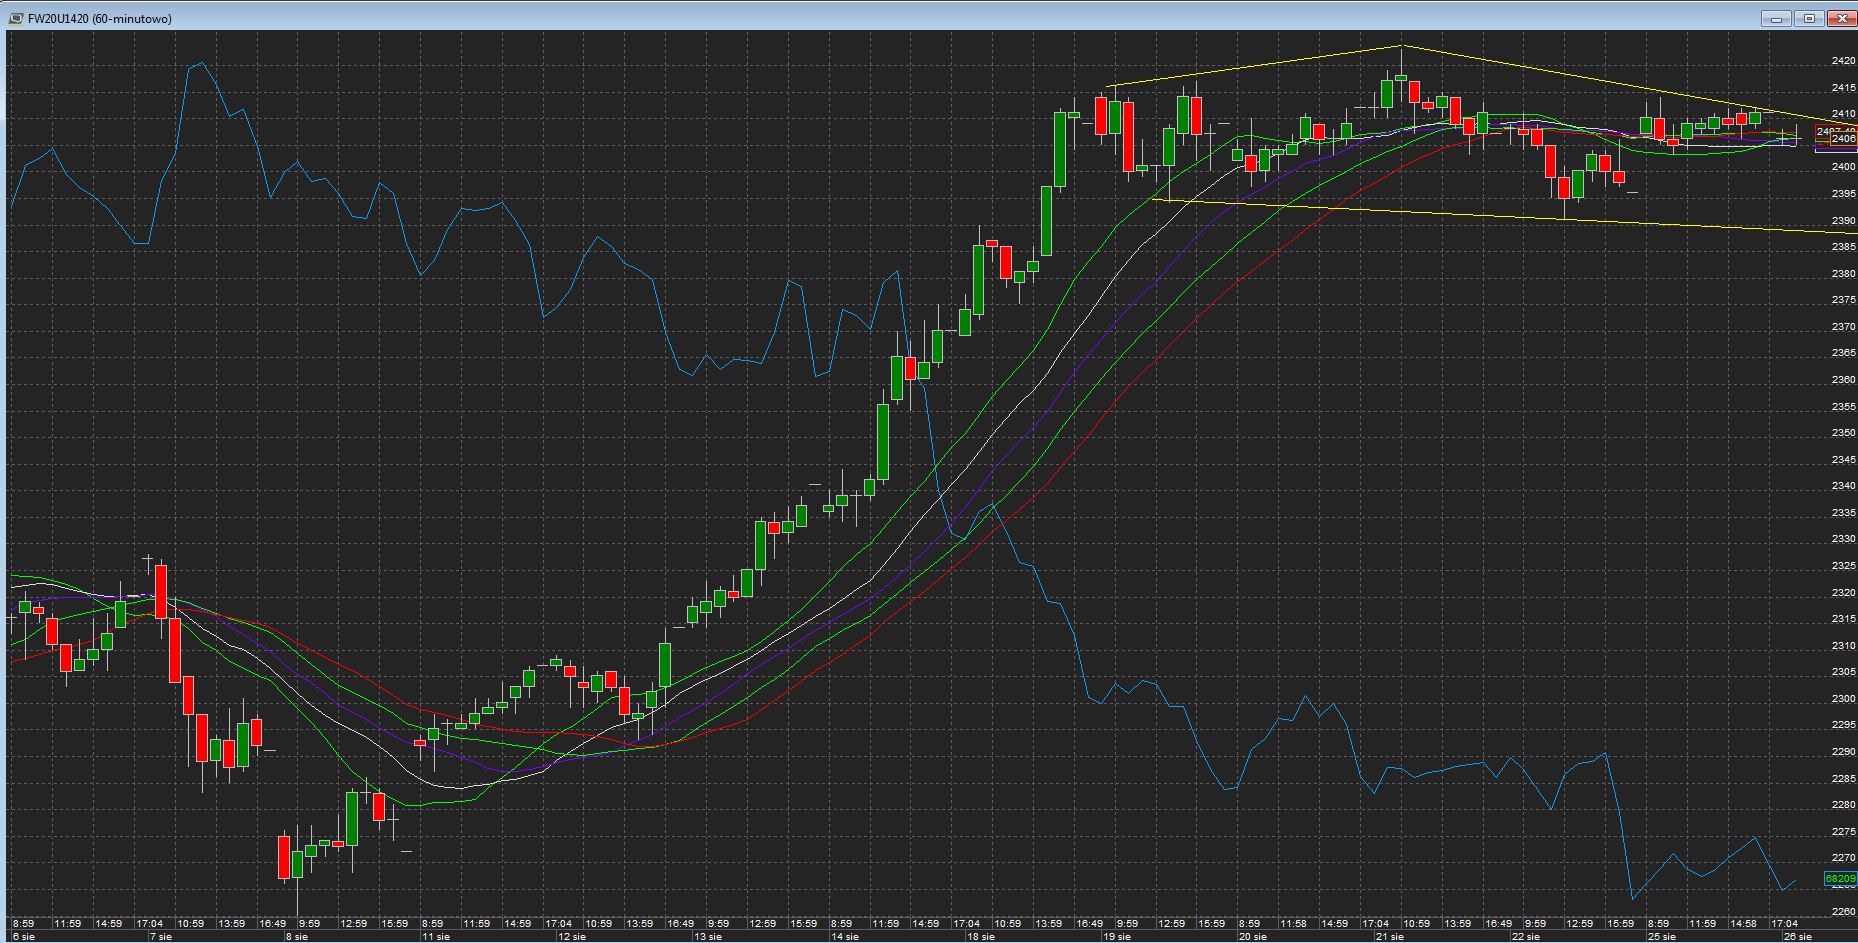Click the highest peak of the blue line

pos(202,63)
